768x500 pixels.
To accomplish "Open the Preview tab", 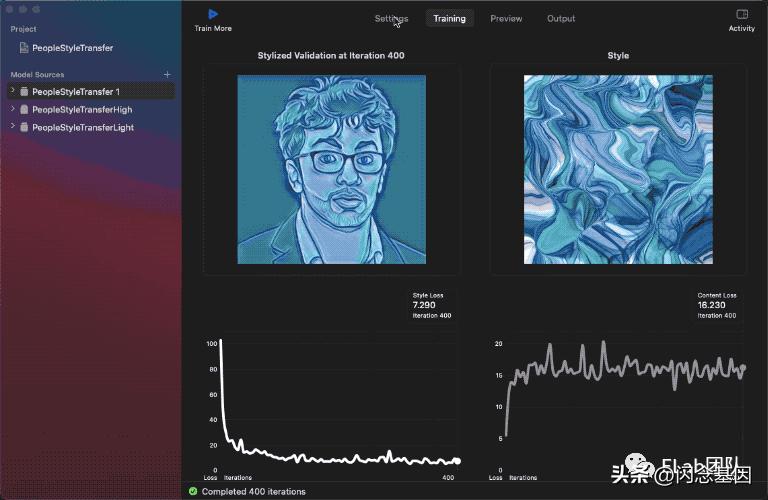I will [x=506, y=19].
